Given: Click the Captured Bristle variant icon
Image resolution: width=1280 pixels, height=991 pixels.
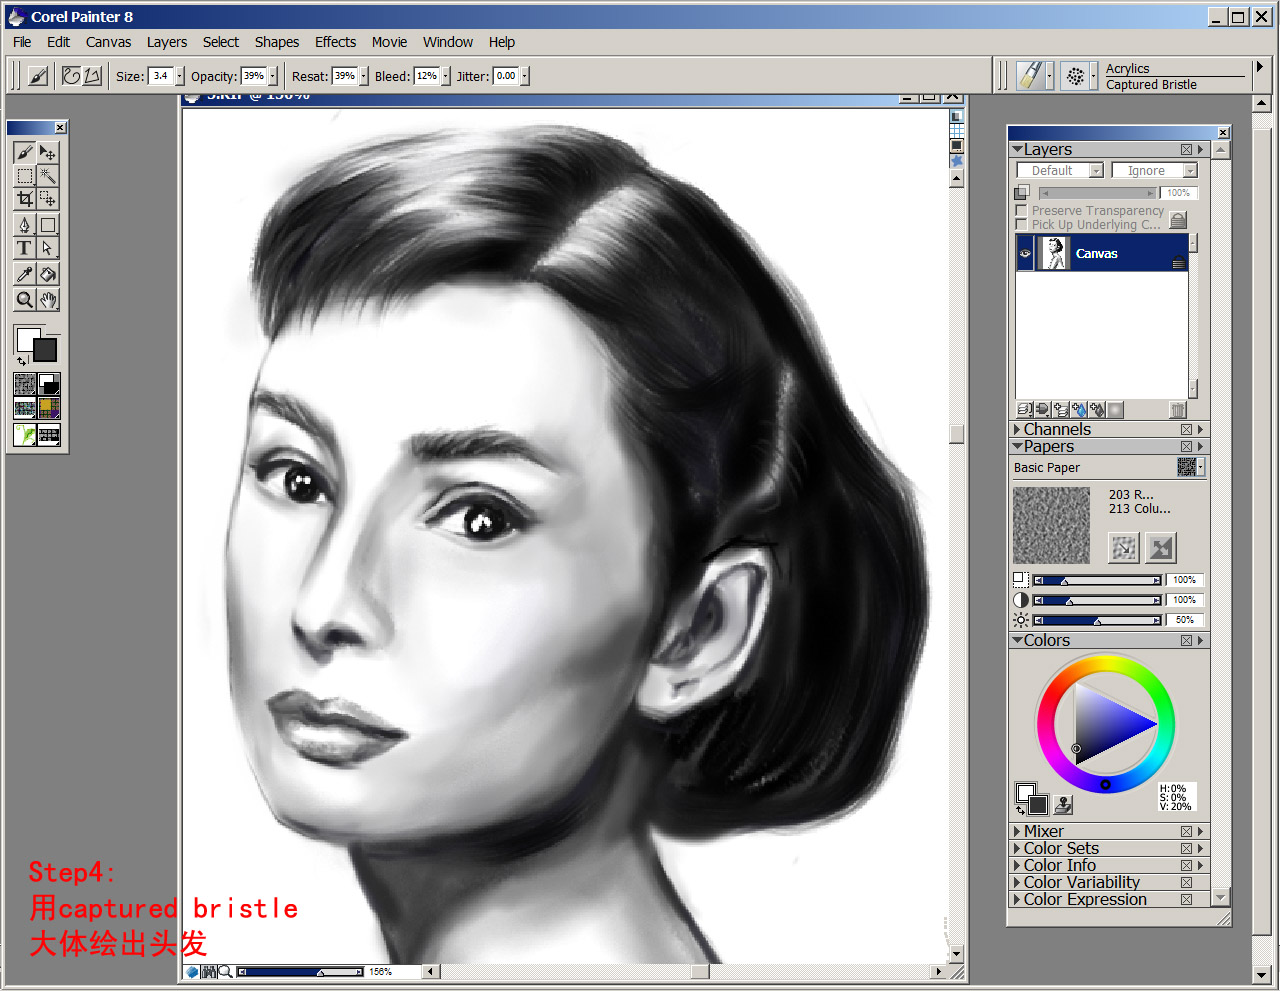Looking at the screenshot, I should [1075, 76].
